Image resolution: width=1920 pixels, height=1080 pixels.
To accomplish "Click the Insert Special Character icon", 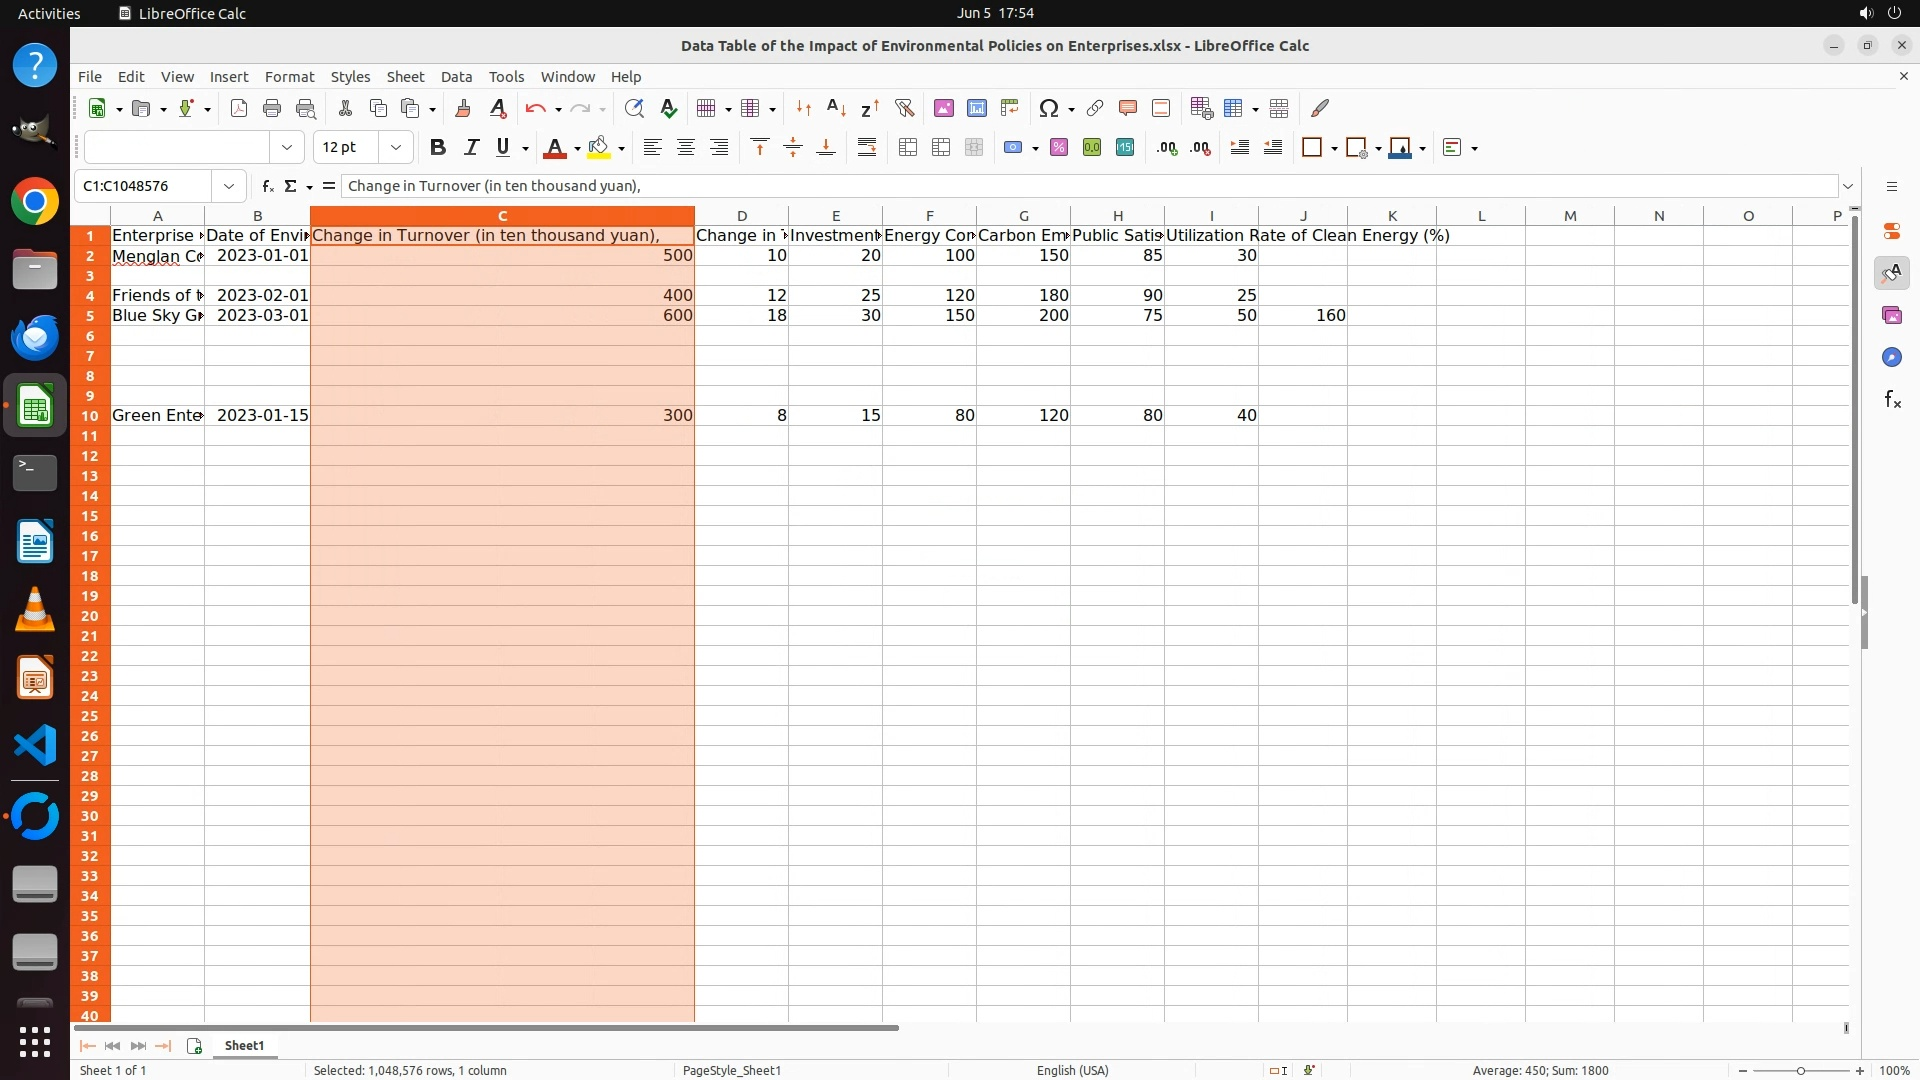I will click(x=1048, y=108).
